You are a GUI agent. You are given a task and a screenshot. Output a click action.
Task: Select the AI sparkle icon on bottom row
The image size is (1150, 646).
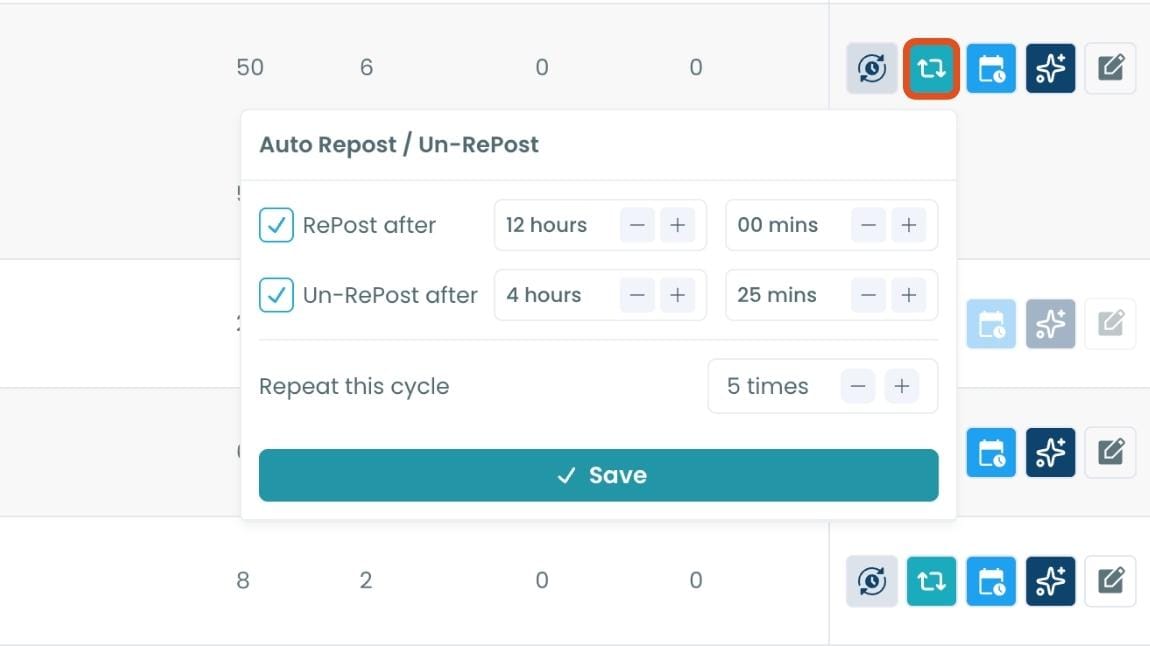coord(1050,581)
